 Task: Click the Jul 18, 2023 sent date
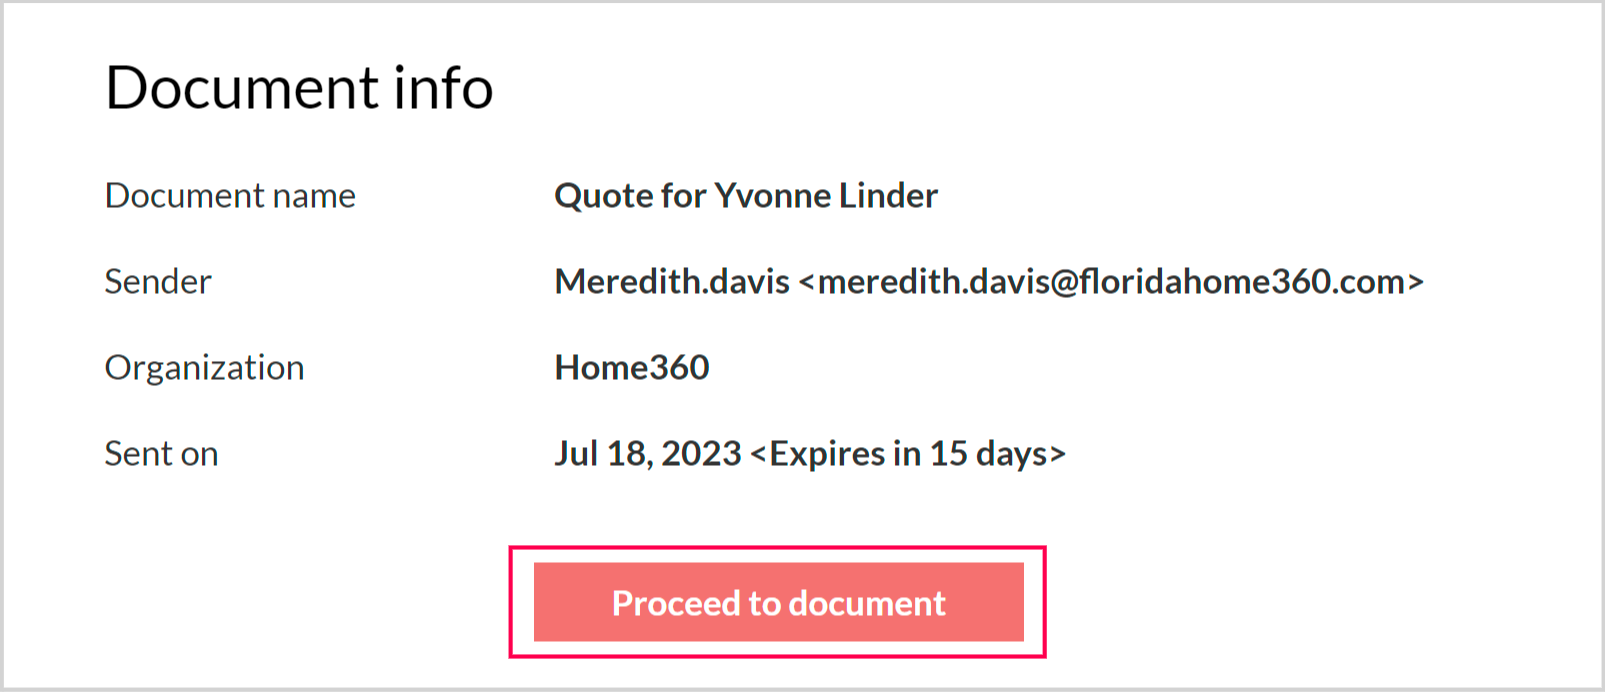point(648,454)
